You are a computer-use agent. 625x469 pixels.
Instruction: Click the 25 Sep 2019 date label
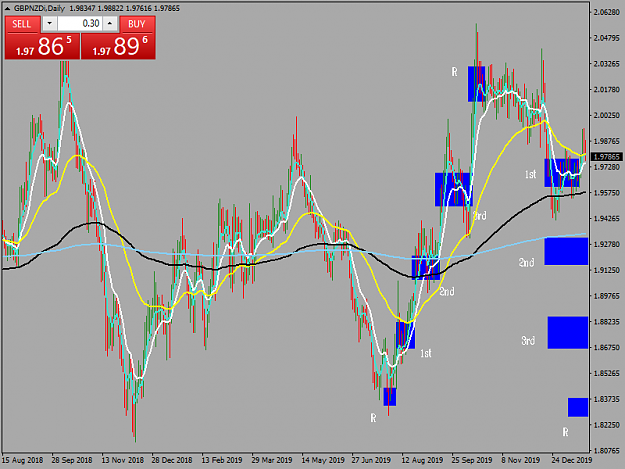tap(472, 460)
